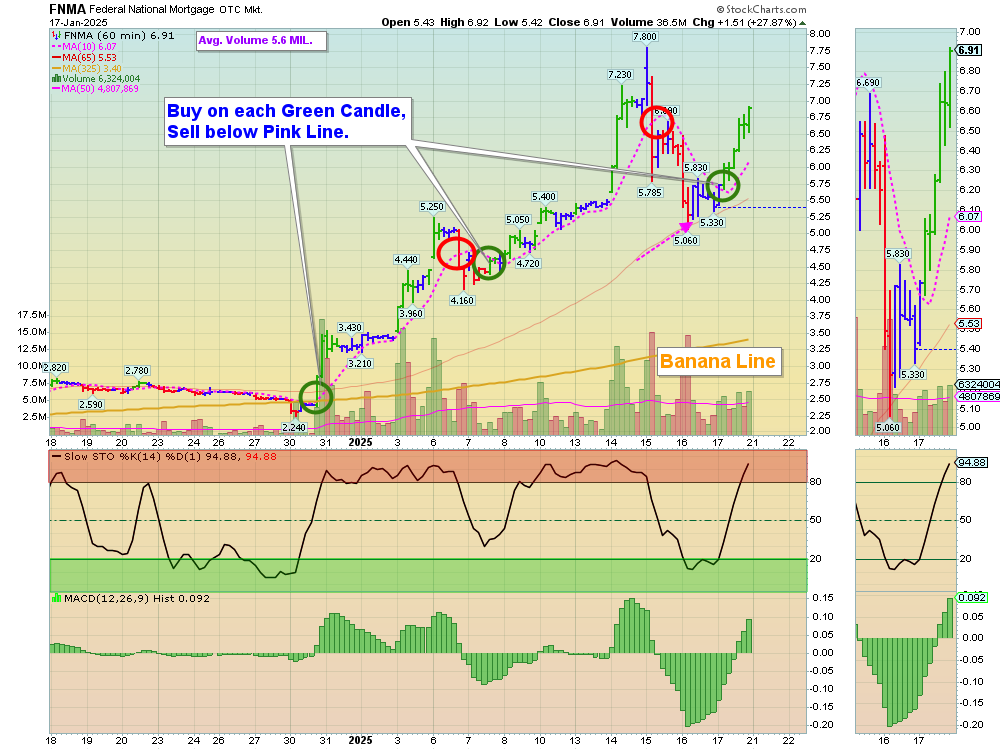1000x750 pixels.
Task: Click the 6.690 label in the zoom panel
Action: [868, 83]
